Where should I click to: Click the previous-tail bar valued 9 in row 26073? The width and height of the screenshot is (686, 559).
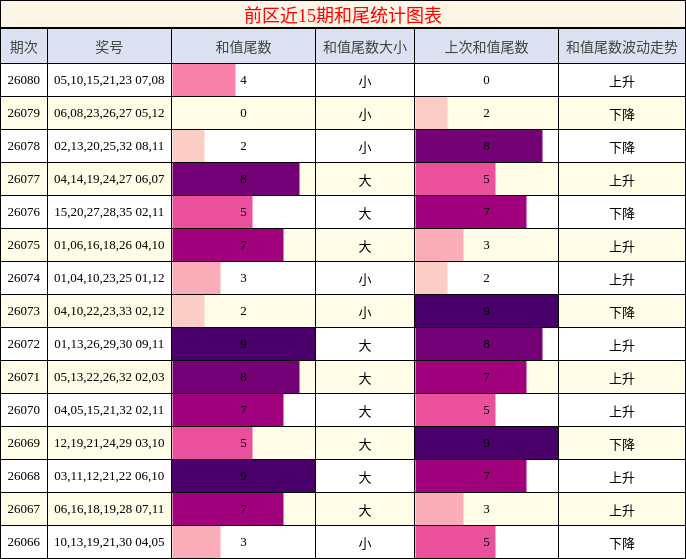[x=486, y=311]
